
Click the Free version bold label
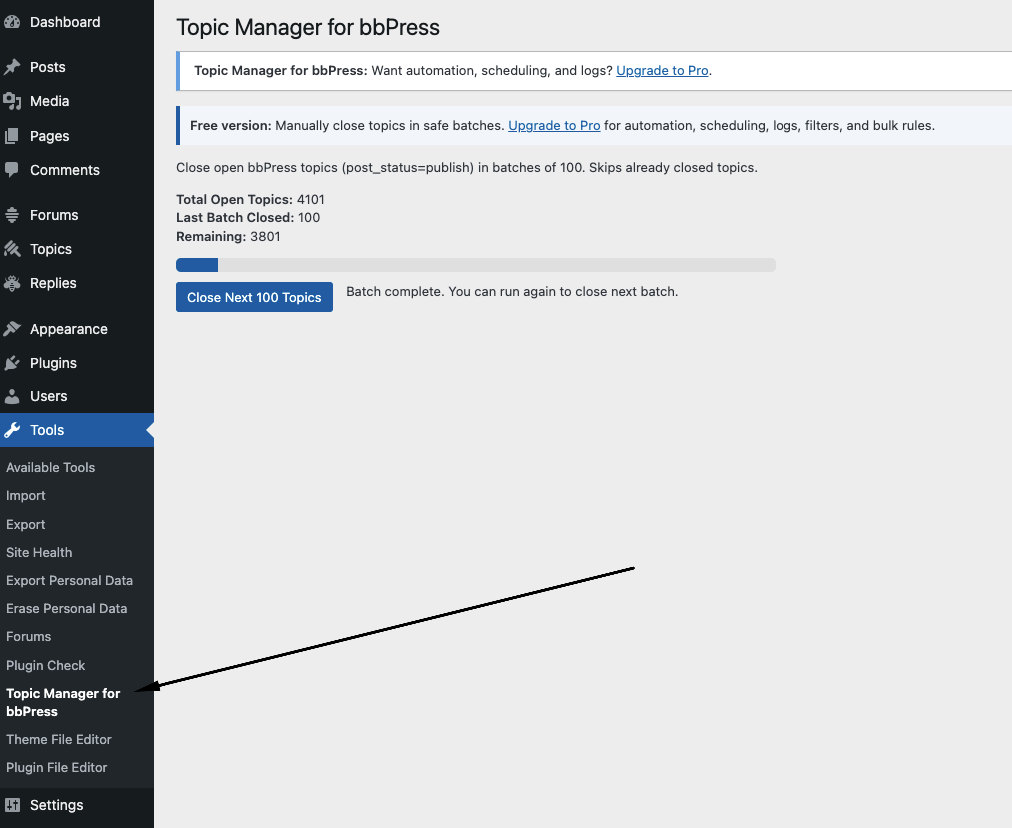(x=230, y=125)
